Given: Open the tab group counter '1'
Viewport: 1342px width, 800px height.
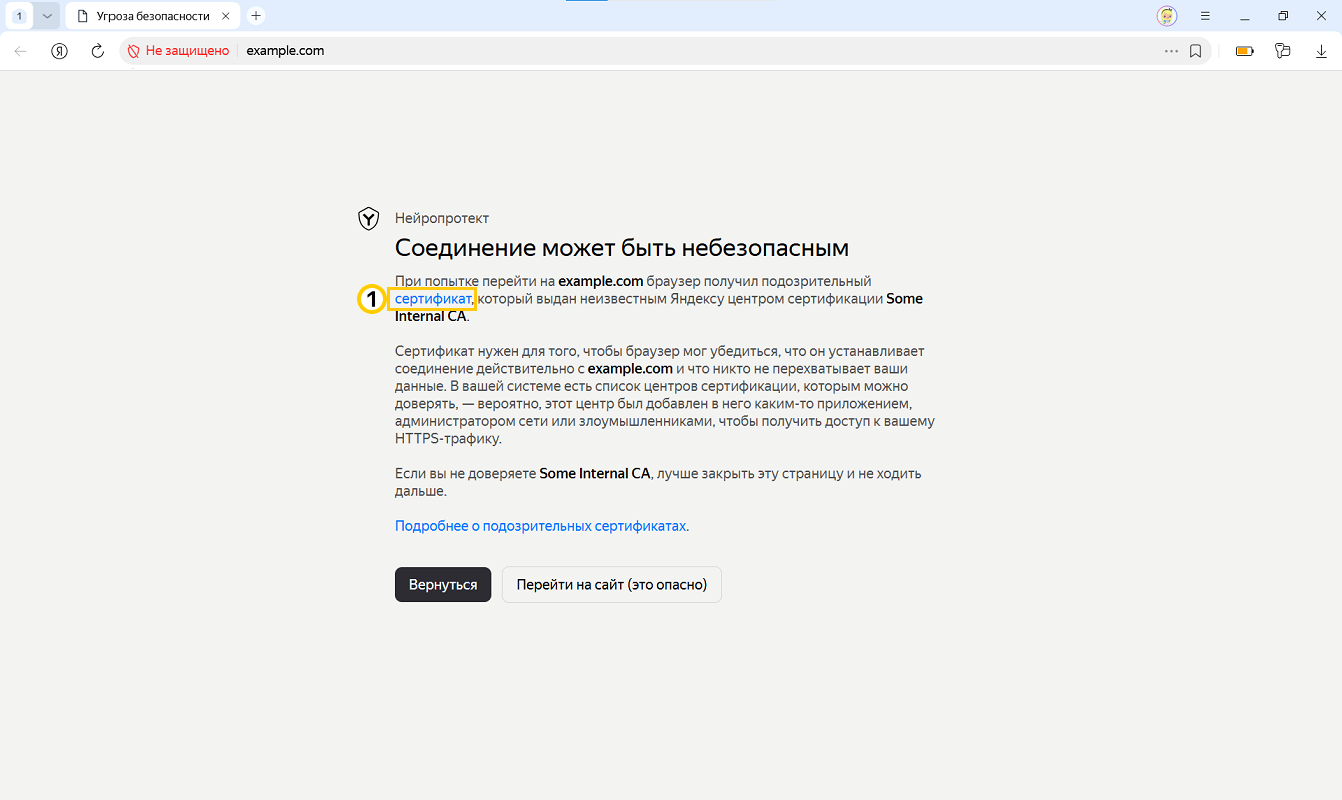Looking at the screenshot, I should pos(19,16).
